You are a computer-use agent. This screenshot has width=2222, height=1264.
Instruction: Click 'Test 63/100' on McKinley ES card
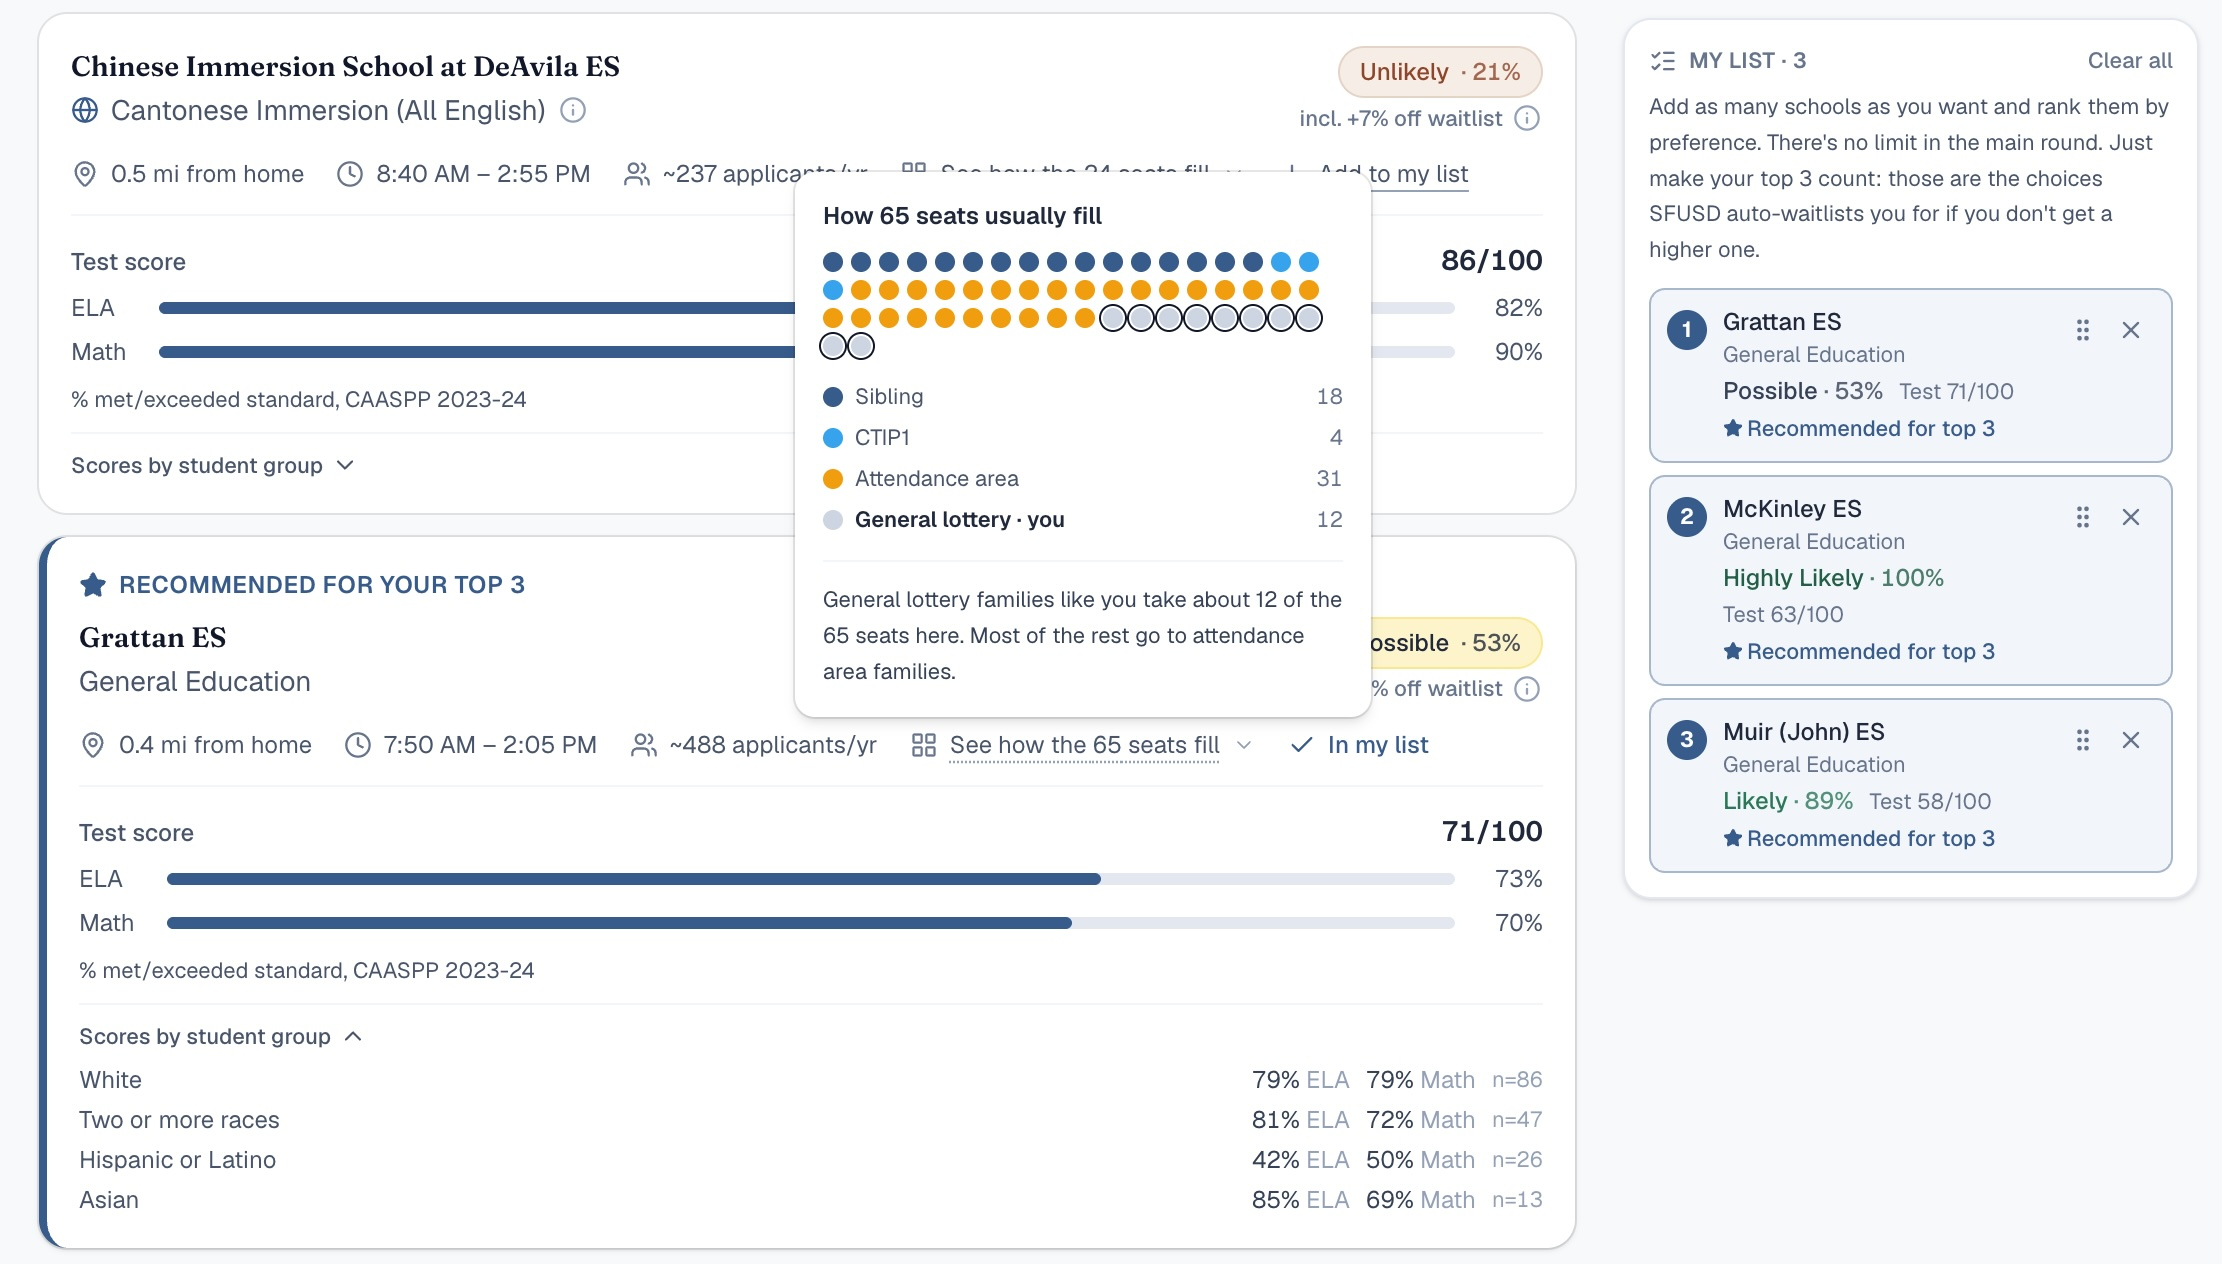pos(1783,614)
